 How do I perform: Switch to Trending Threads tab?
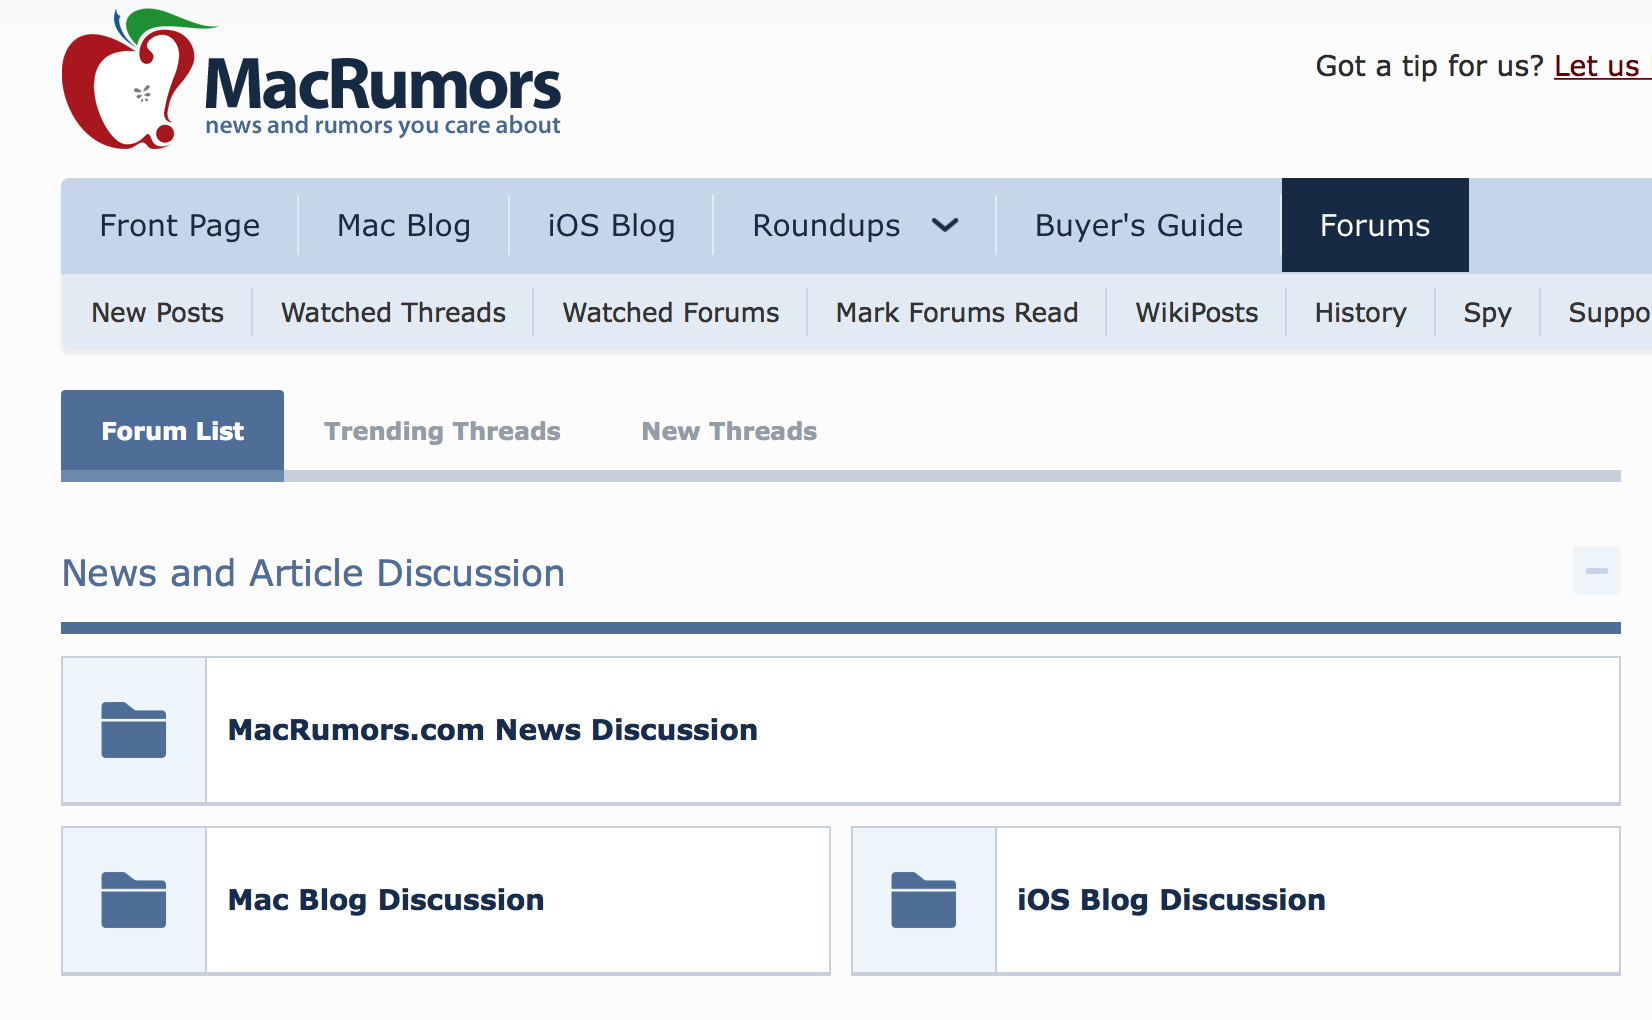442,432
